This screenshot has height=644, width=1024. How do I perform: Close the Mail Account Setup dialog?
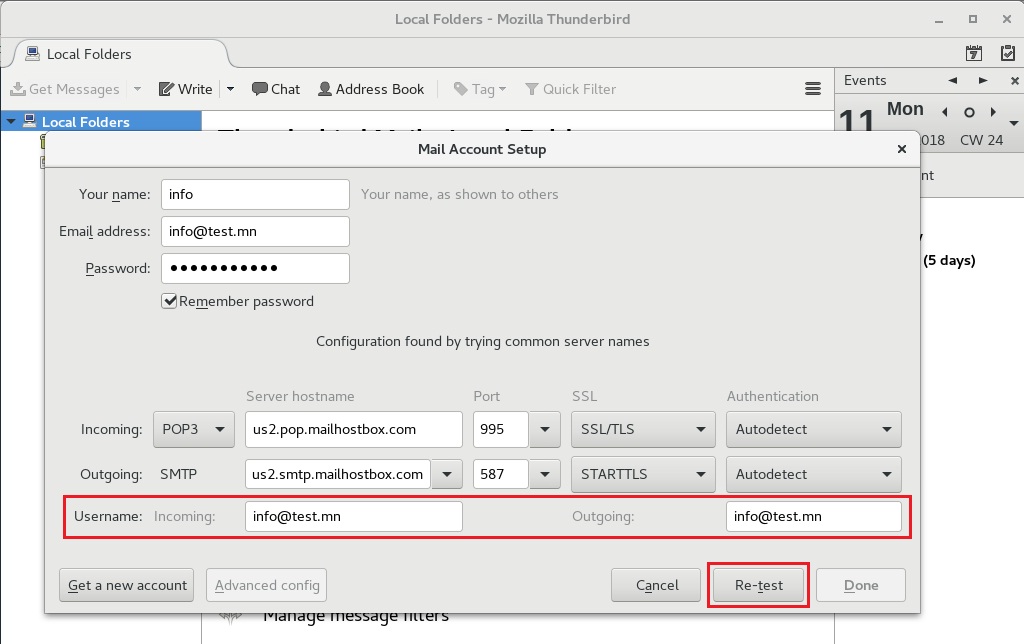pyautogui.click(x=902, y=149)
